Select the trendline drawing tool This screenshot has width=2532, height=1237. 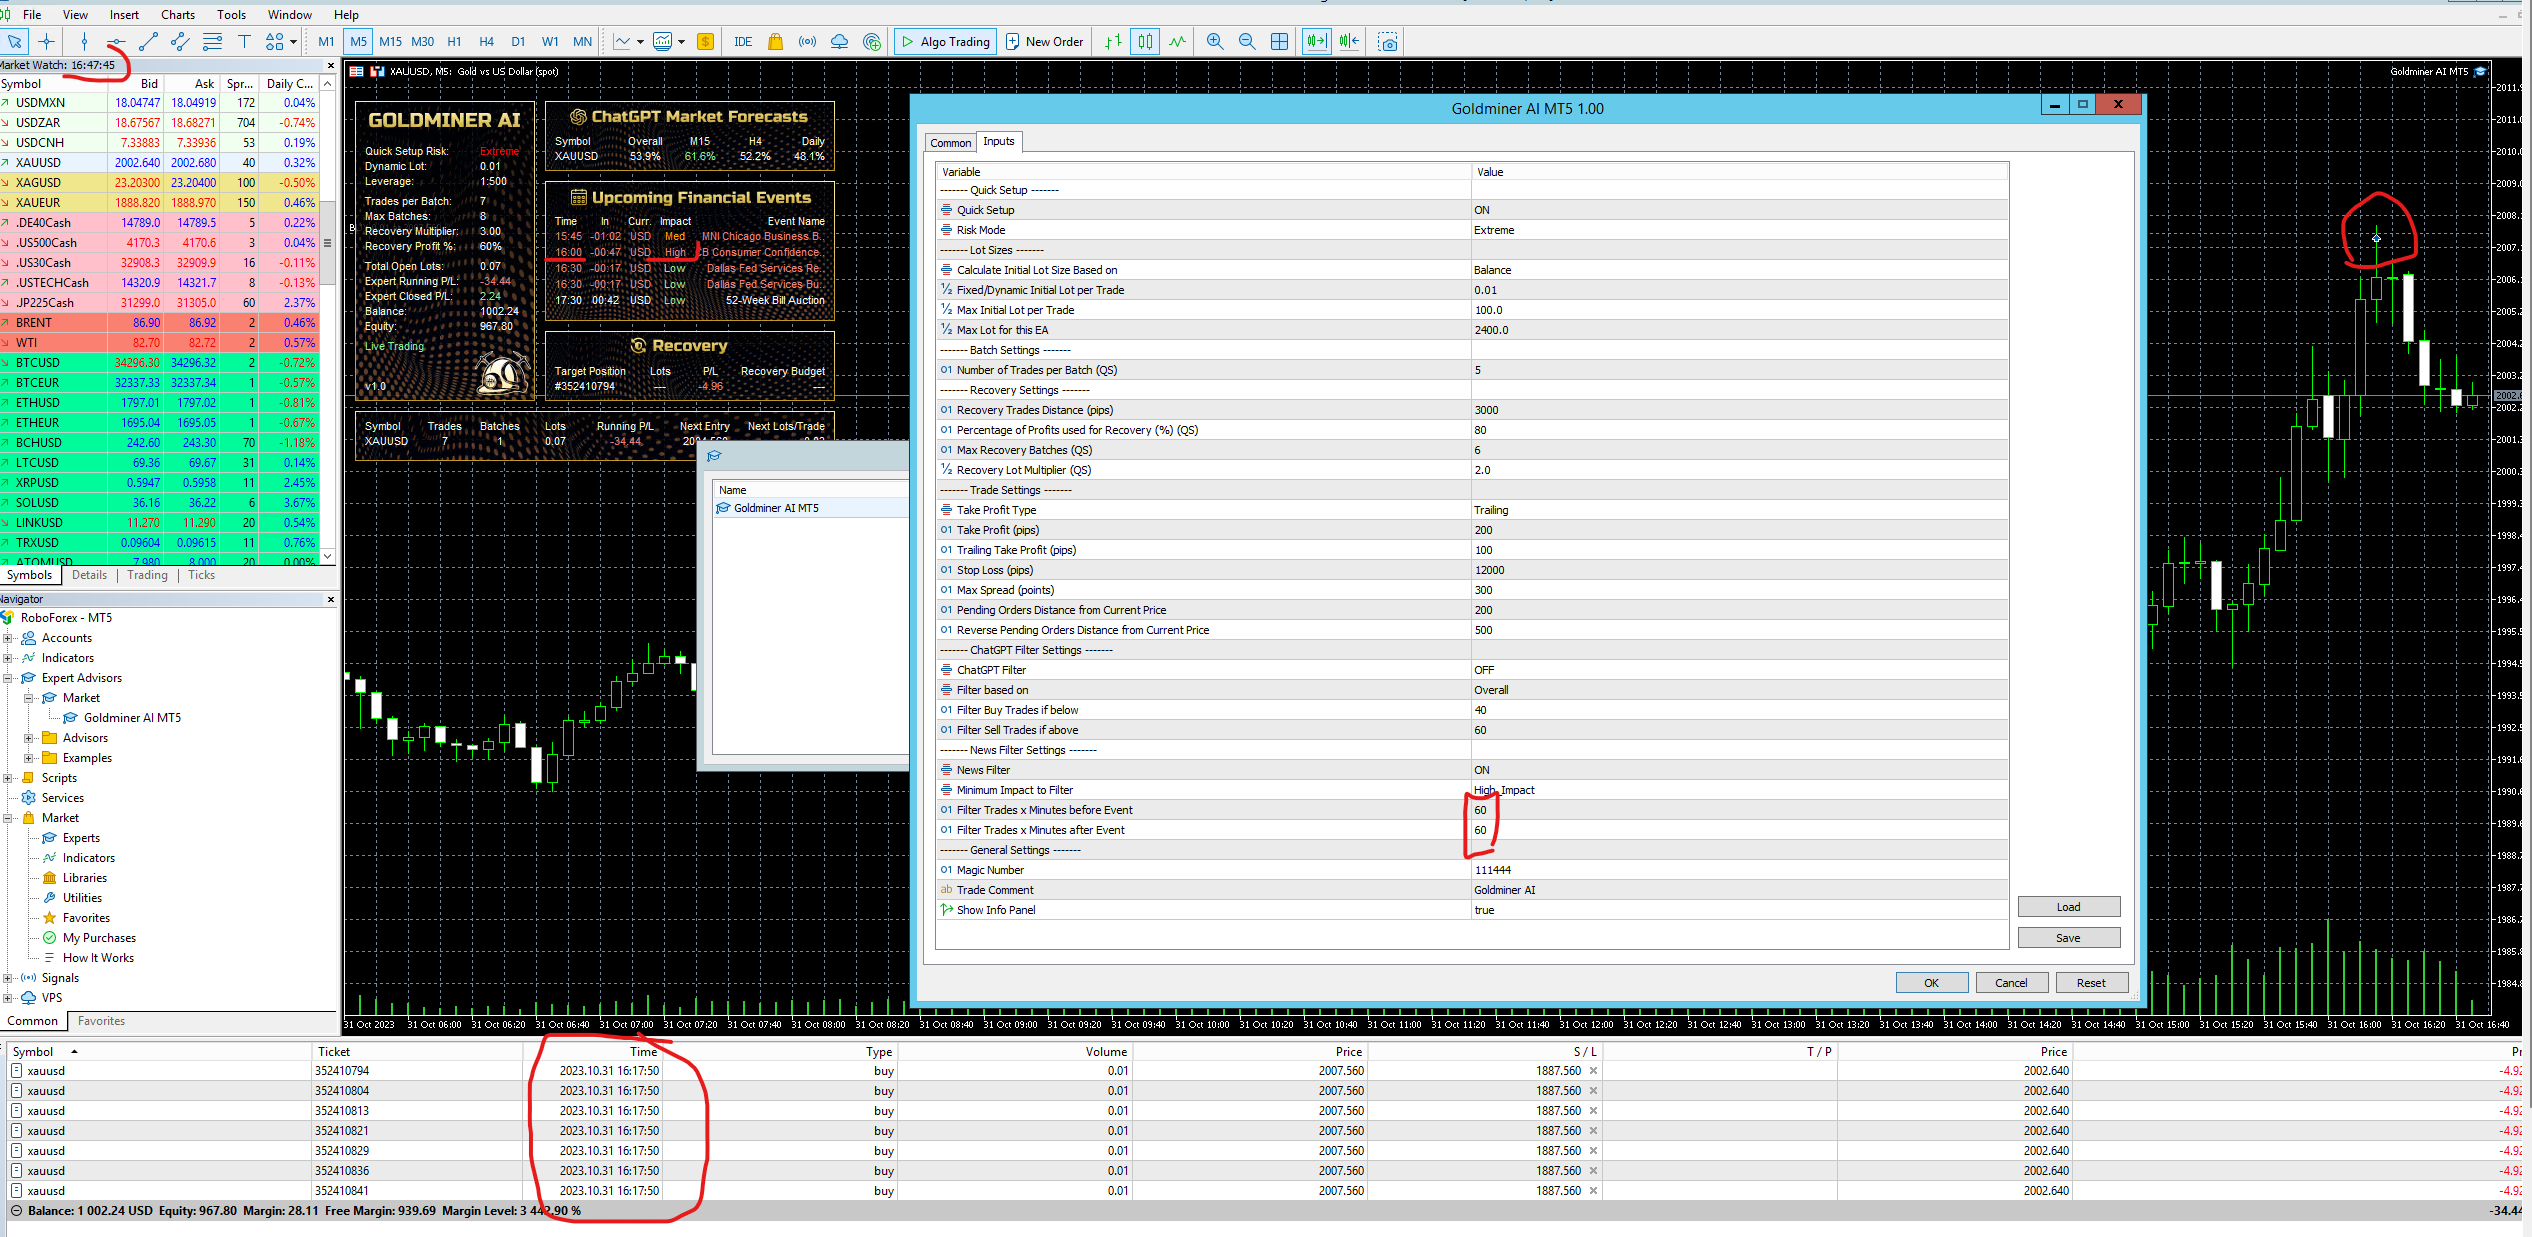click(148, 42)
